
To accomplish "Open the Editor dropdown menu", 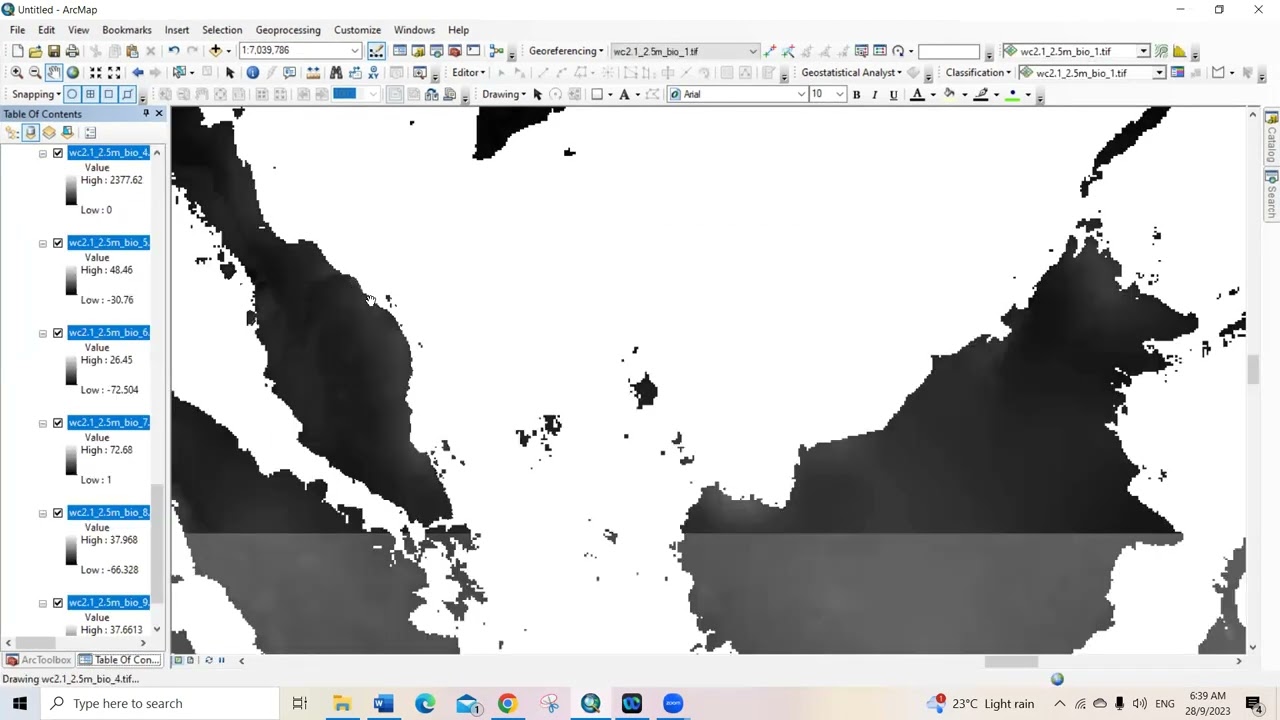I will (x=469, y=73).
